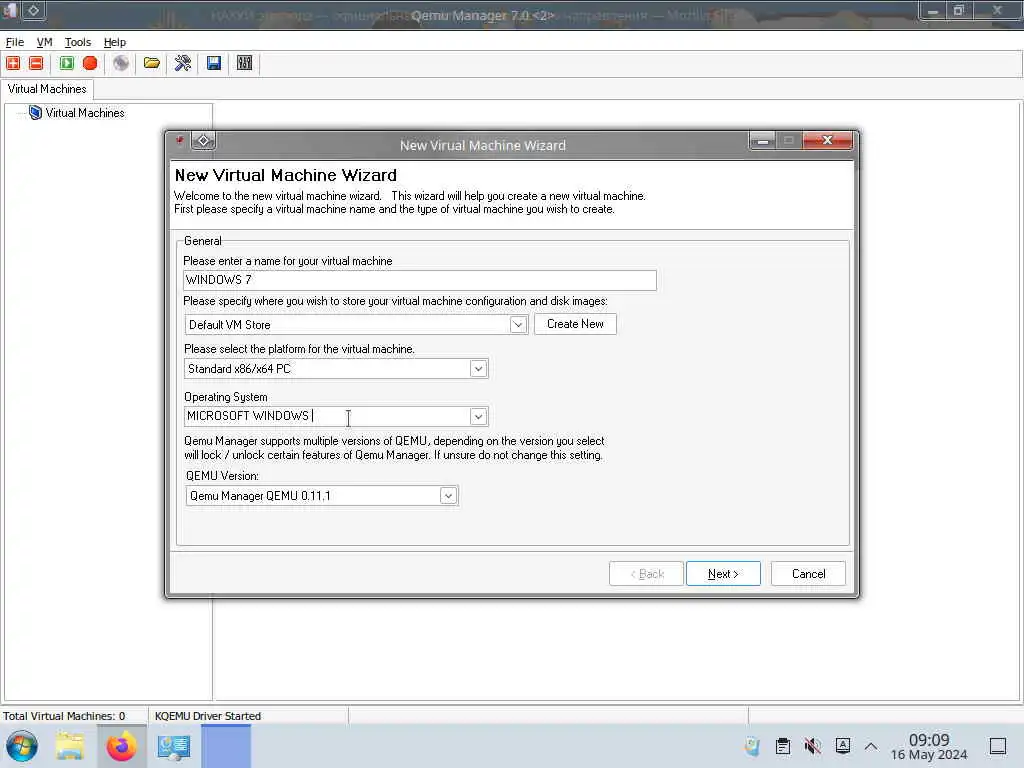Click the Next button

coord(723,573)
